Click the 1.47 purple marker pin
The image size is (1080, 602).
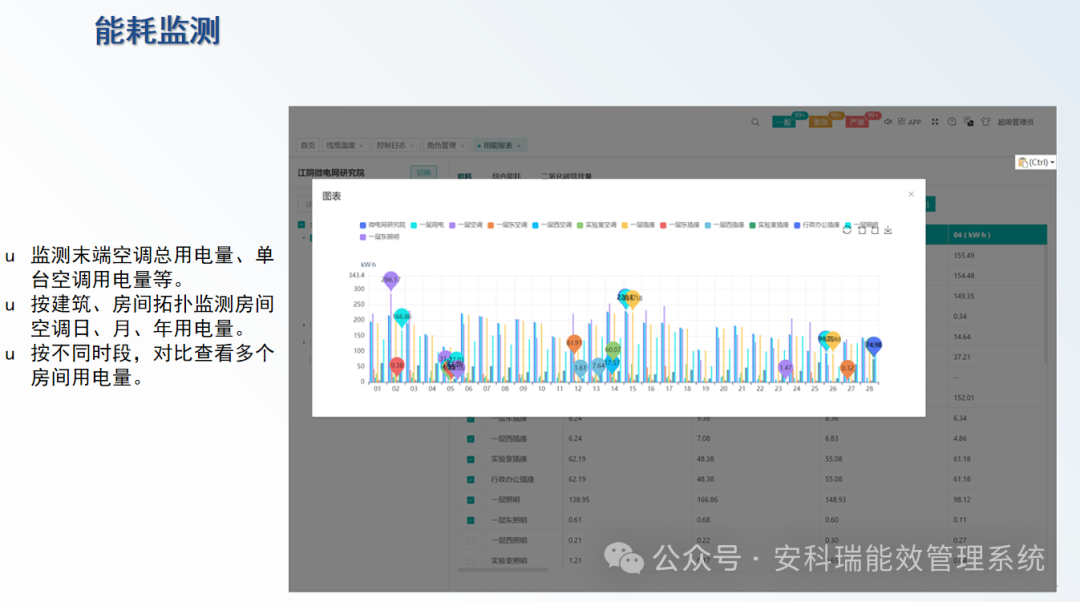click(785, 369)
